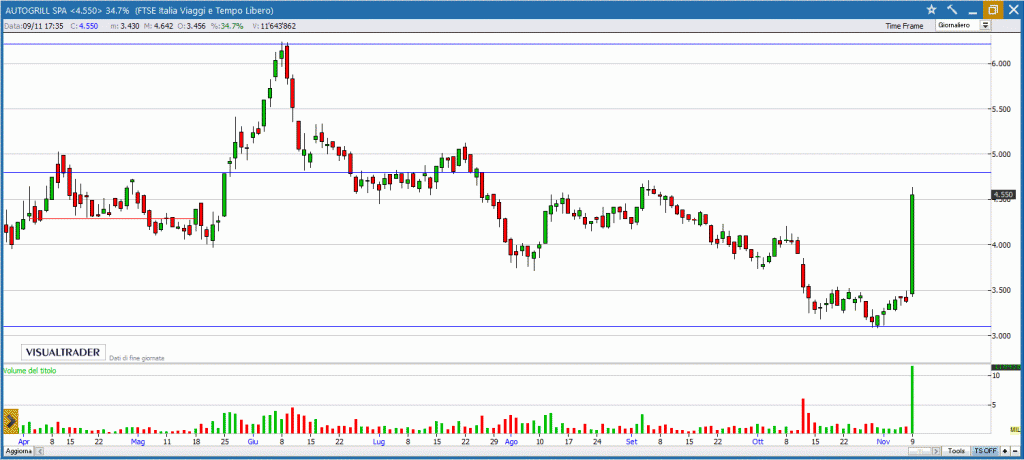1024x460 pixels.
Task: Click the Aggiorna button
Action: coord(18,452)
